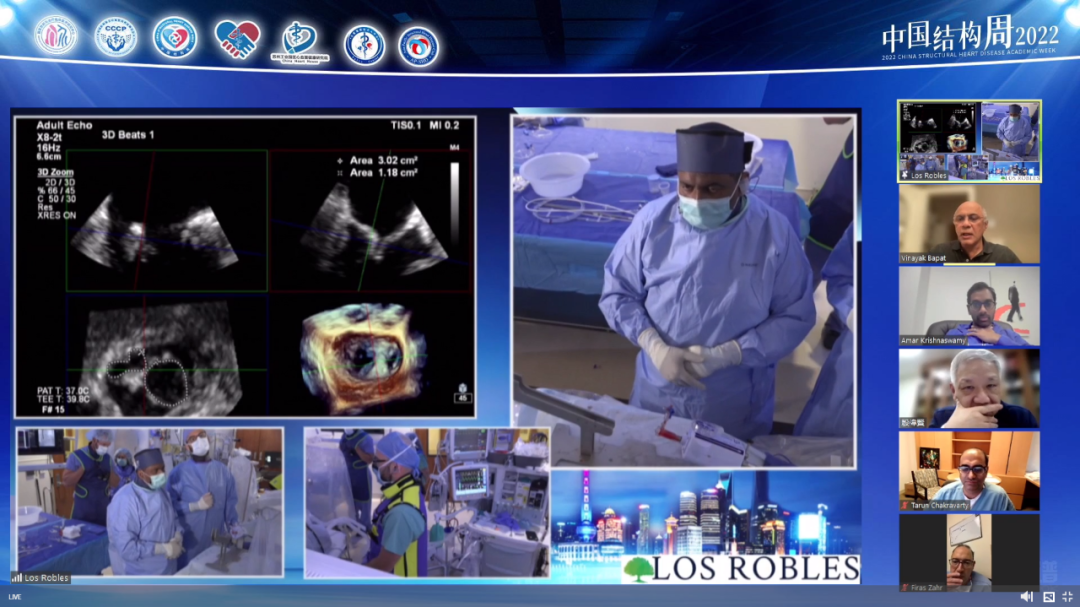Image resolution: width=1080 pixels, height=607 pixels.
Task: Click the LIVE indicator in the bottom bar
Action: (x=15, y=598)
